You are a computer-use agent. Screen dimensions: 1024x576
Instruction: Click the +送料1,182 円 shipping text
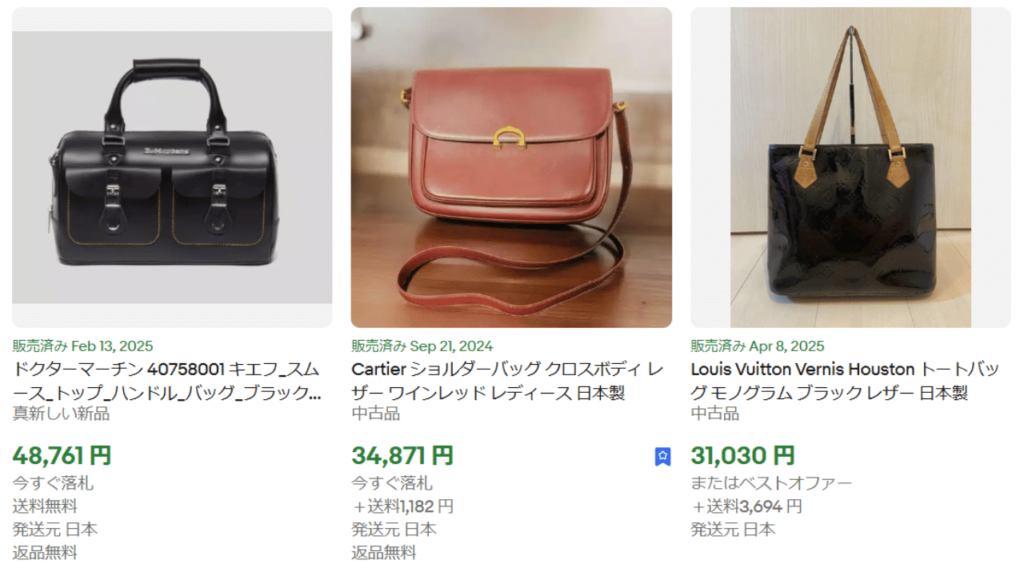click(x=402, y=506)
